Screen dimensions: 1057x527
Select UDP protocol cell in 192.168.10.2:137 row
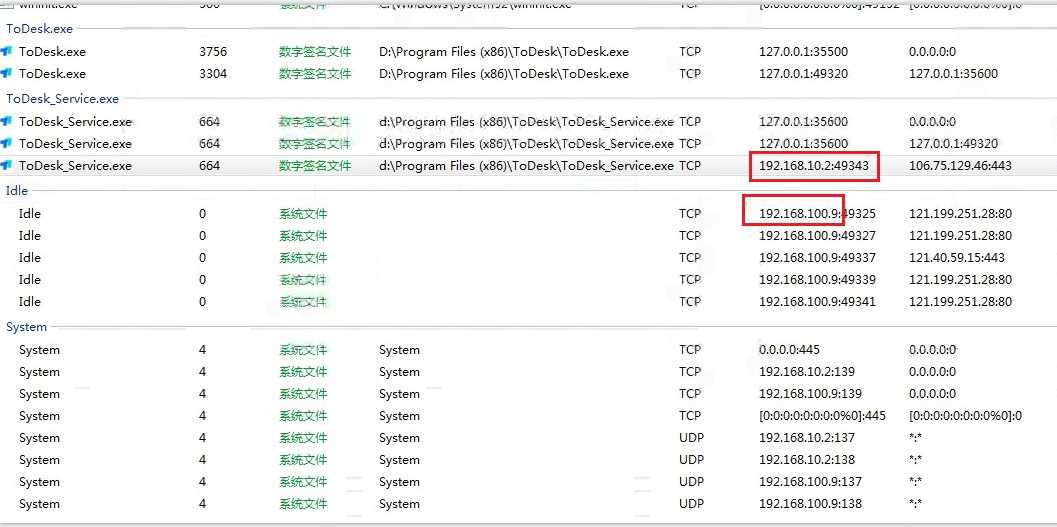click(x=691, y=437)
